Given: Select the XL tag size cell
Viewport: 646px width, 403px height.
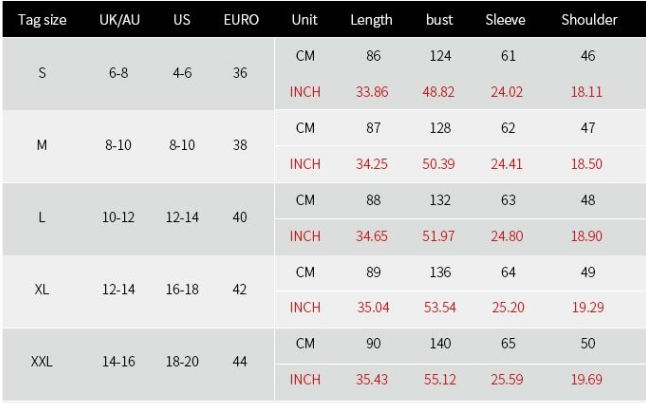Looking at the screenshot, I should click(42, 289).
